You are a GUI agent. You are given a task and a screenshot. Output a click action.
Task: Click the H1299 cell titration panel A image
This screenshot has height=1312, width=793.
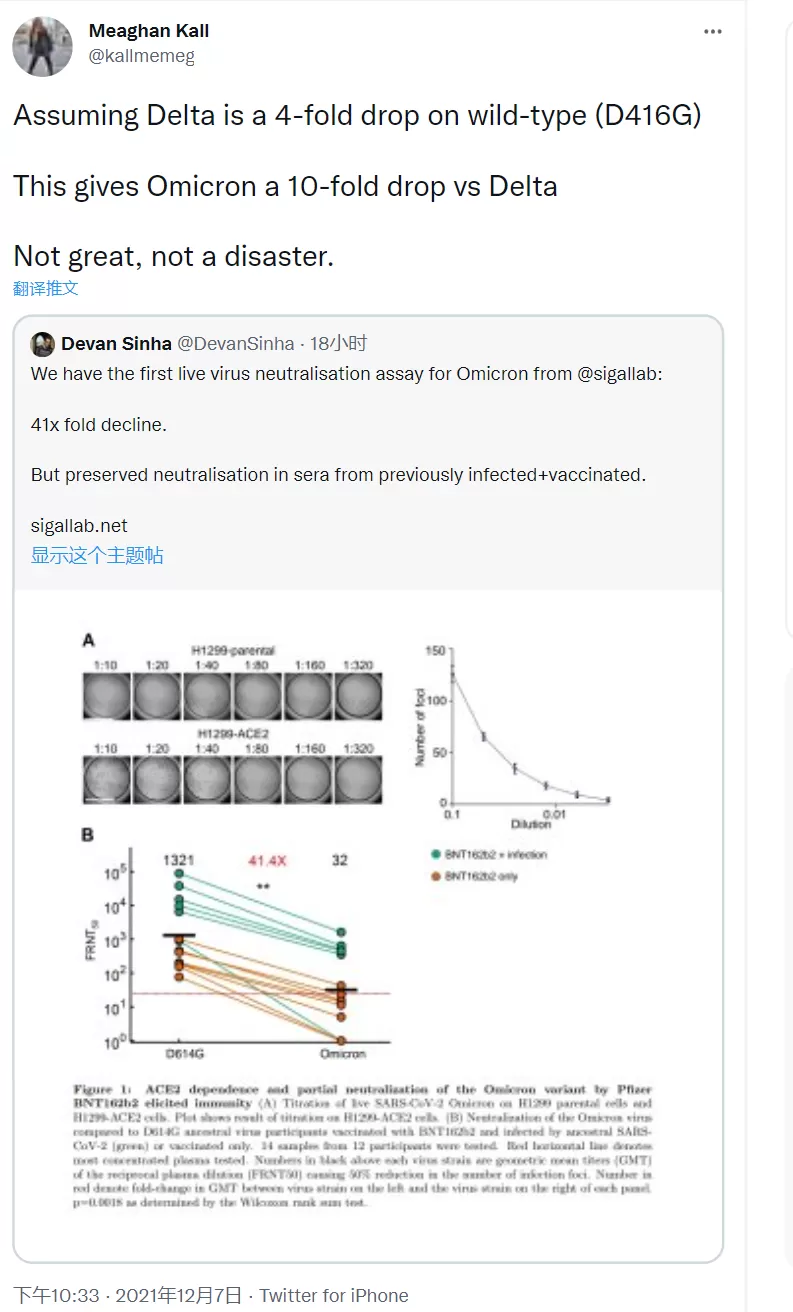[232, 719]
